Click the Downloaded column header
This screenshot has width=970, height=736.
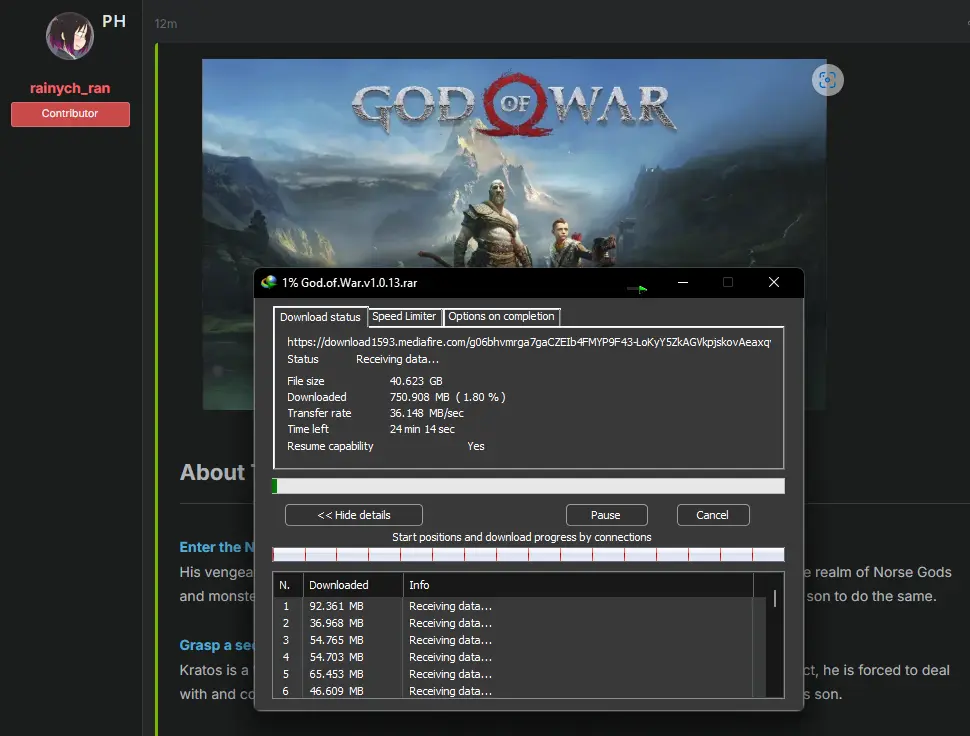click(353, 585)
